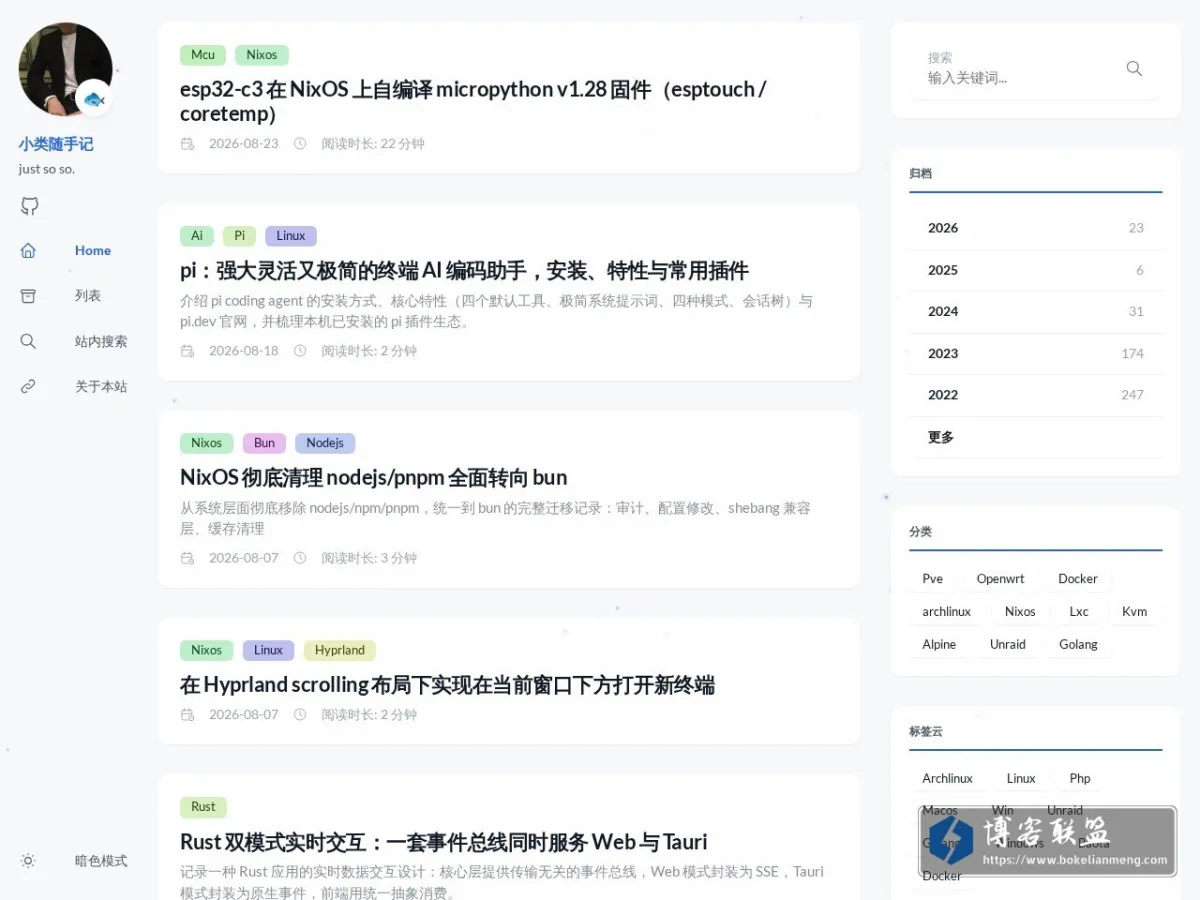Open NixOS 彻底清理 nodejs/pnpm article
The height and width of the screenshot is (900, 1200).
[373, 477]
